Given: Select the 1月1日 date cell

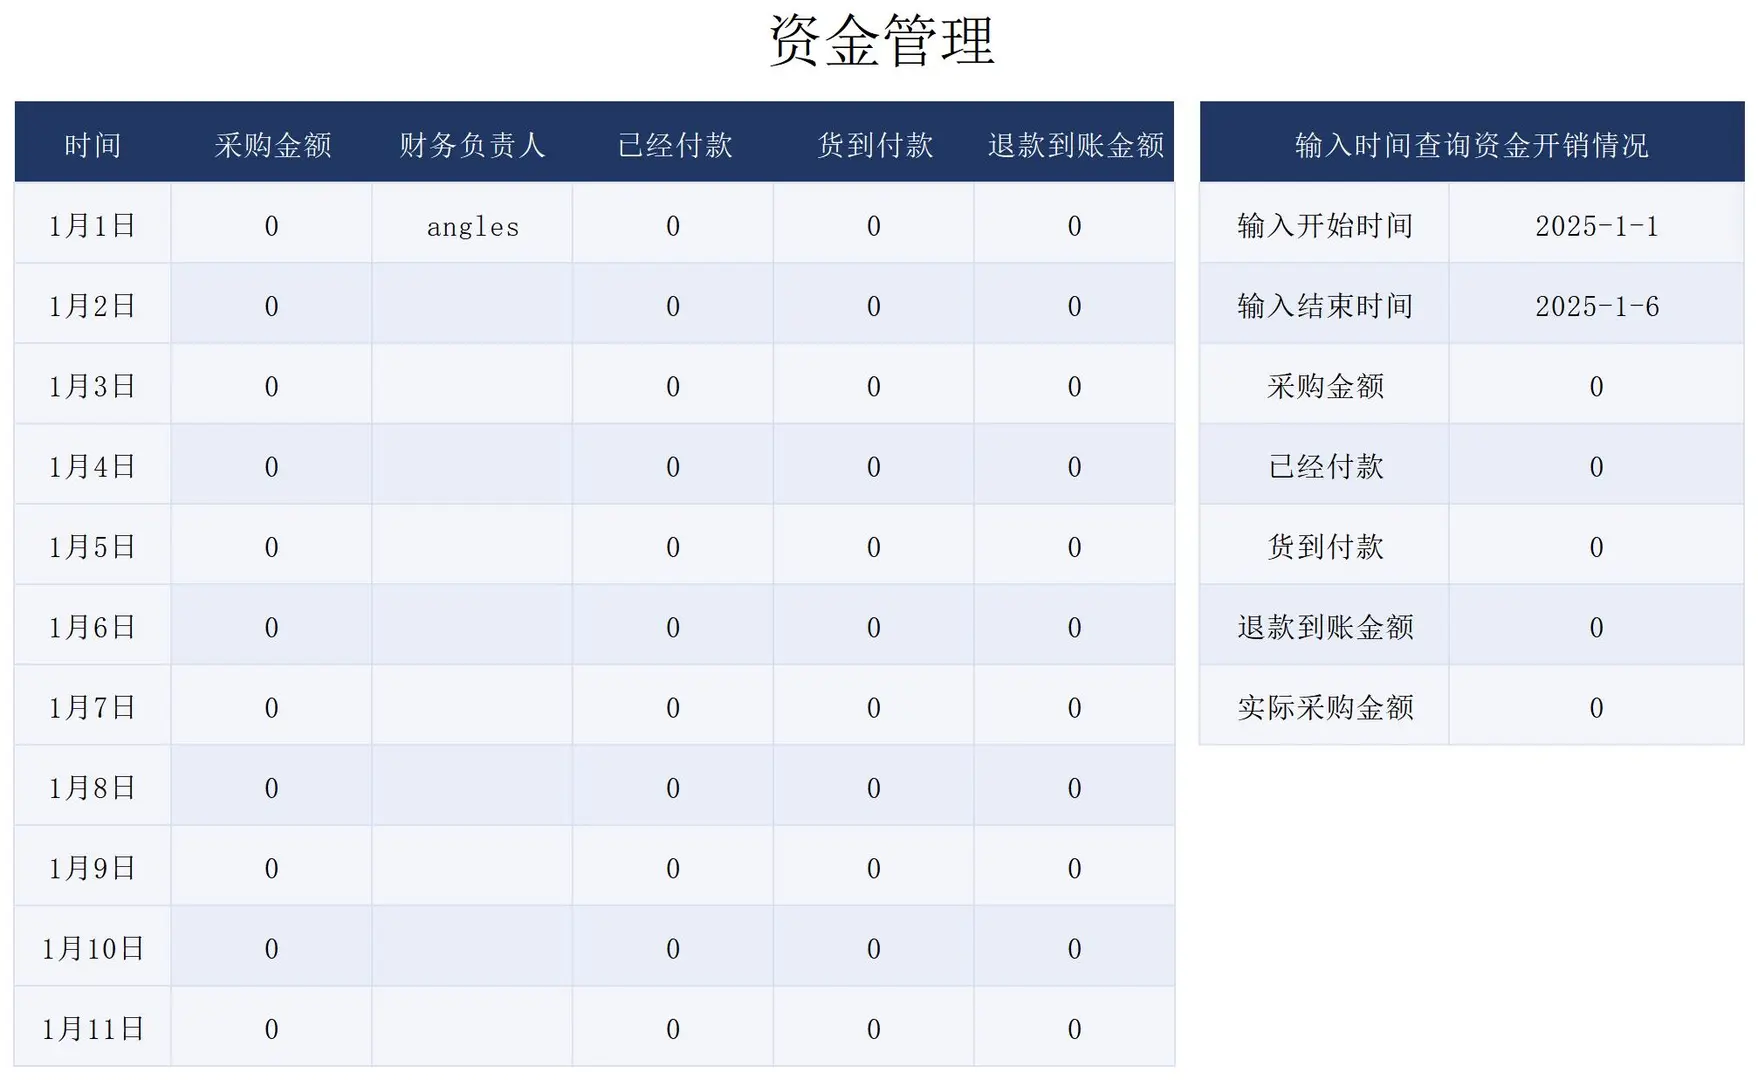Looking at the screenshot, I should pyautogui.click(x=91, y=225).
